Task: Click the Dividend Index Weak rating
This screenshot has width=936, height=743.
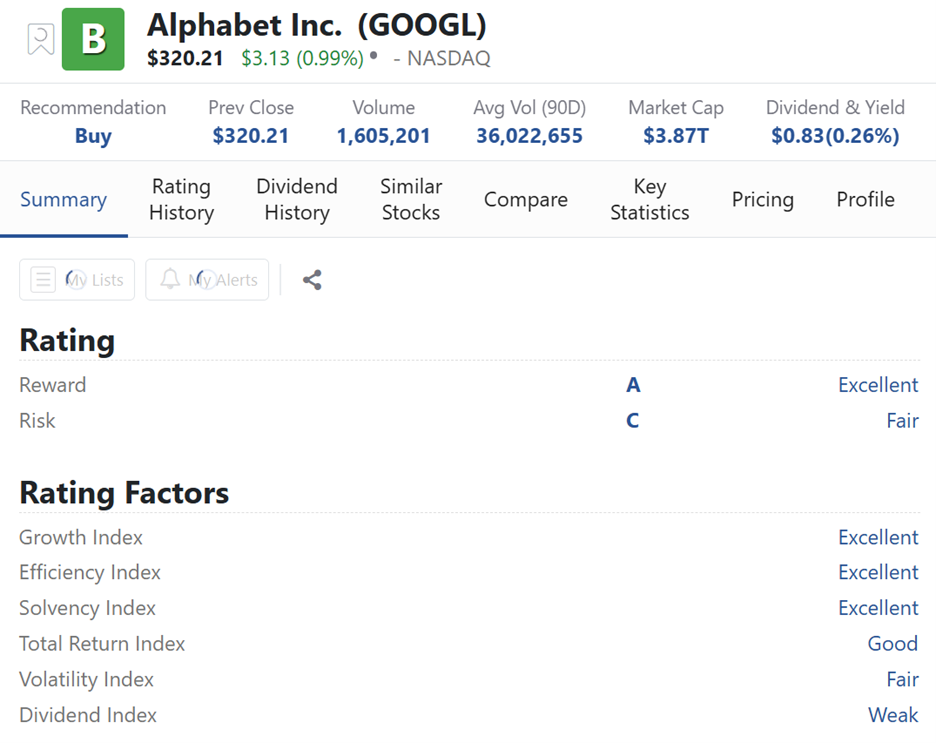Action: 893,715
